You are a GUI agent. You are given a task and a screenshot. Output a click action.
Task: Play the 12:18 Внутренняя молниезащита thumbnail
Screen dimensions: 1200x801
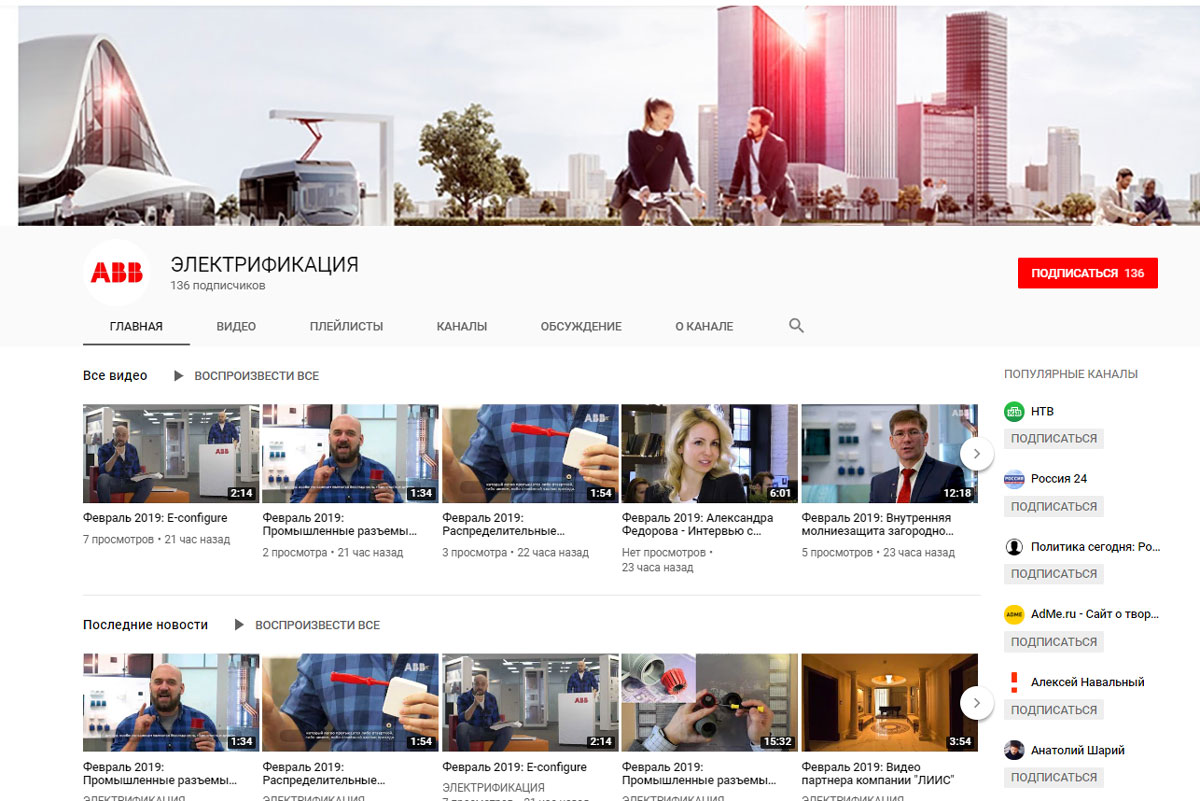click(889, 453)
